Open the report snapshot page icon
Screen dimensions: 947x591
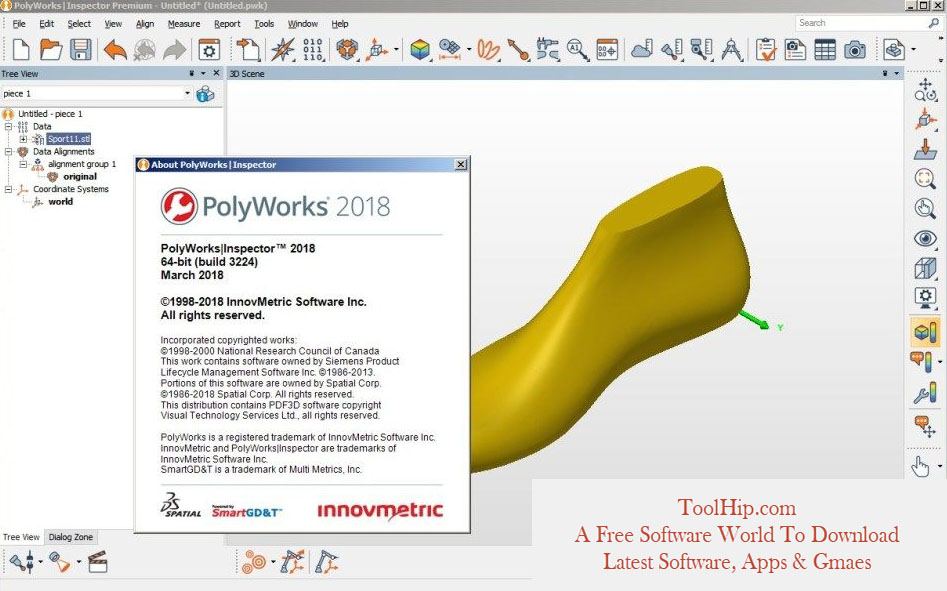[795, 50]
